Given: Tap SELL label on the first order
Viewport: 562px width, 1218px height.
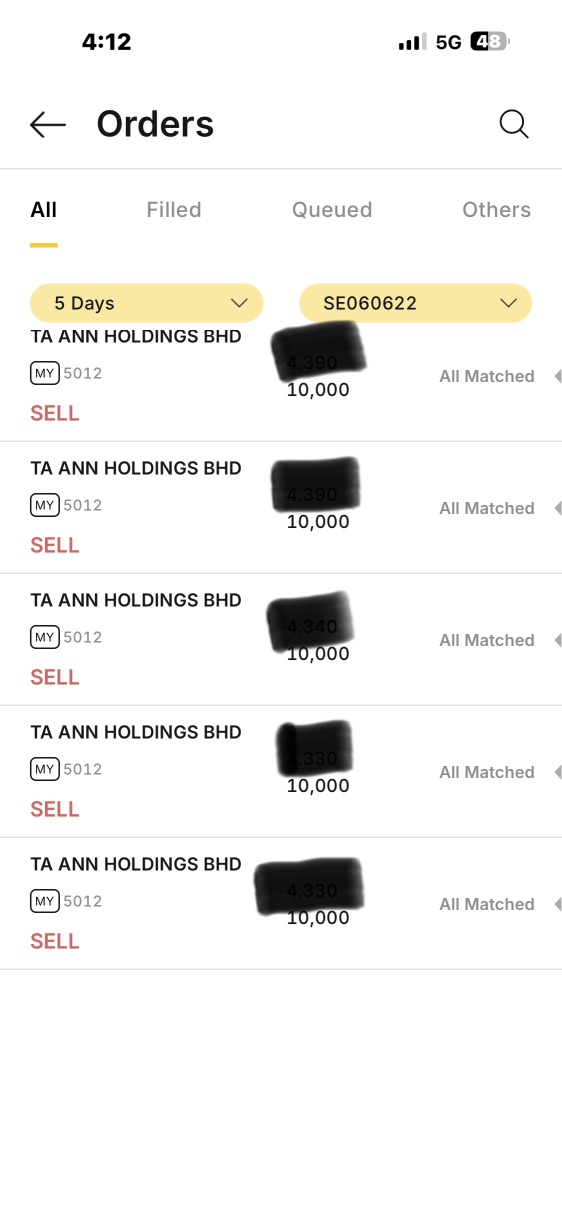Looking at the screenshot, I should (x=55, y=413).
